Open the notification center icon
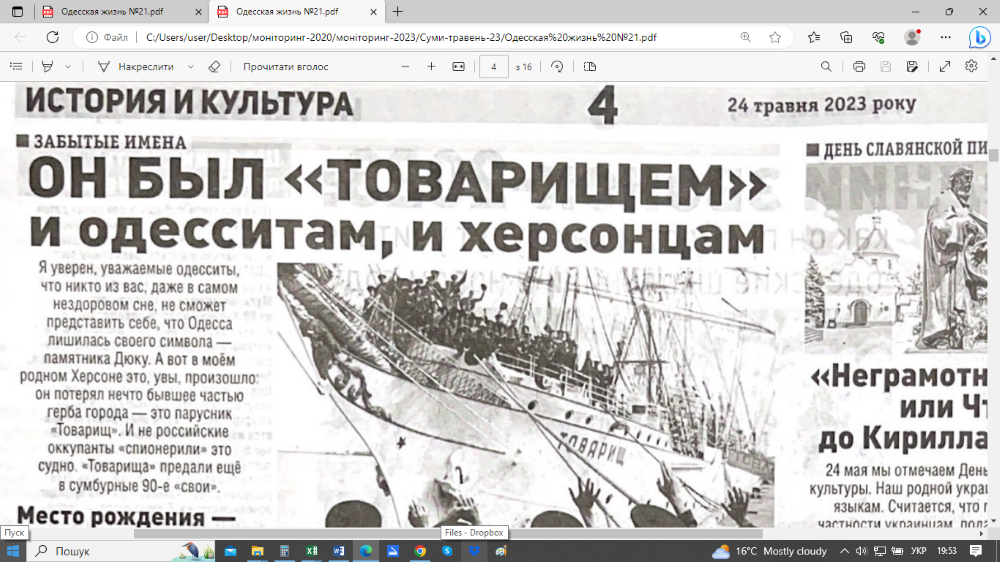Screen dimensions: 1000x562 pyautogui.click(x=976, y=551)
